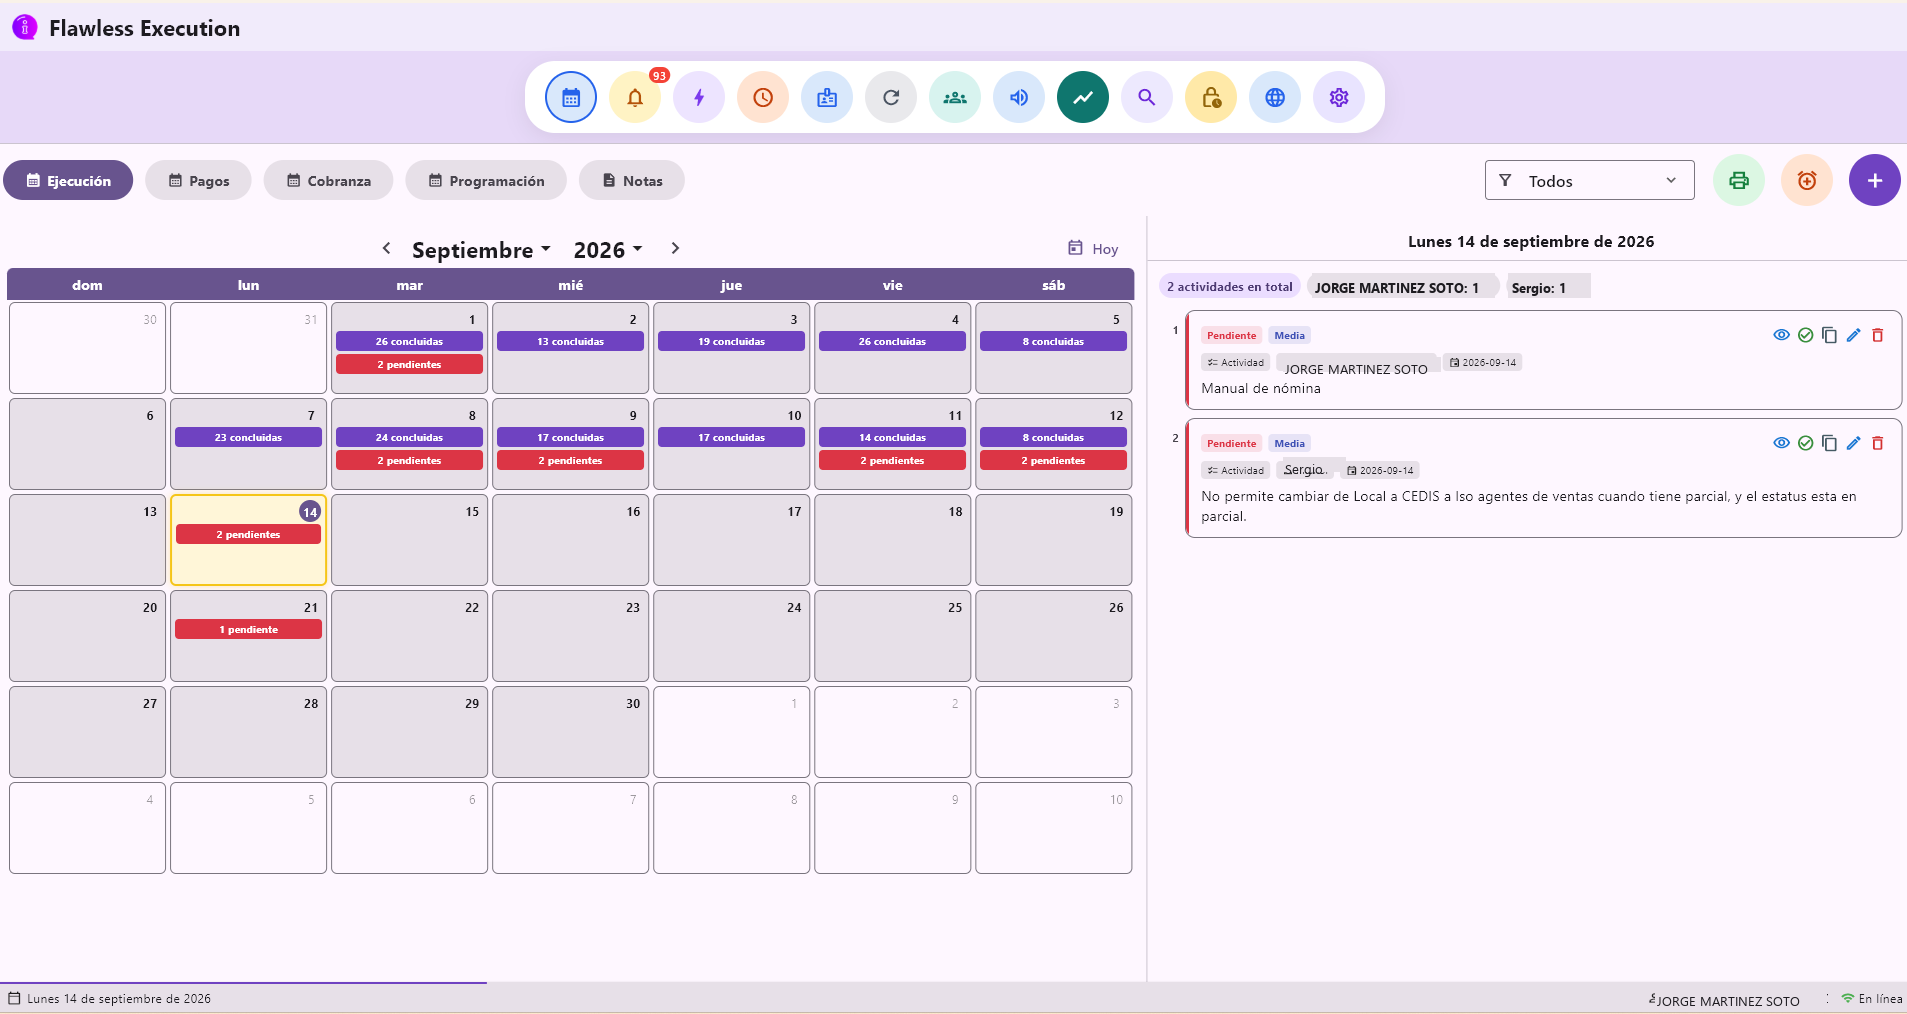Open the Todos filter dropdown
1907x1014 pixels.
1589,180
